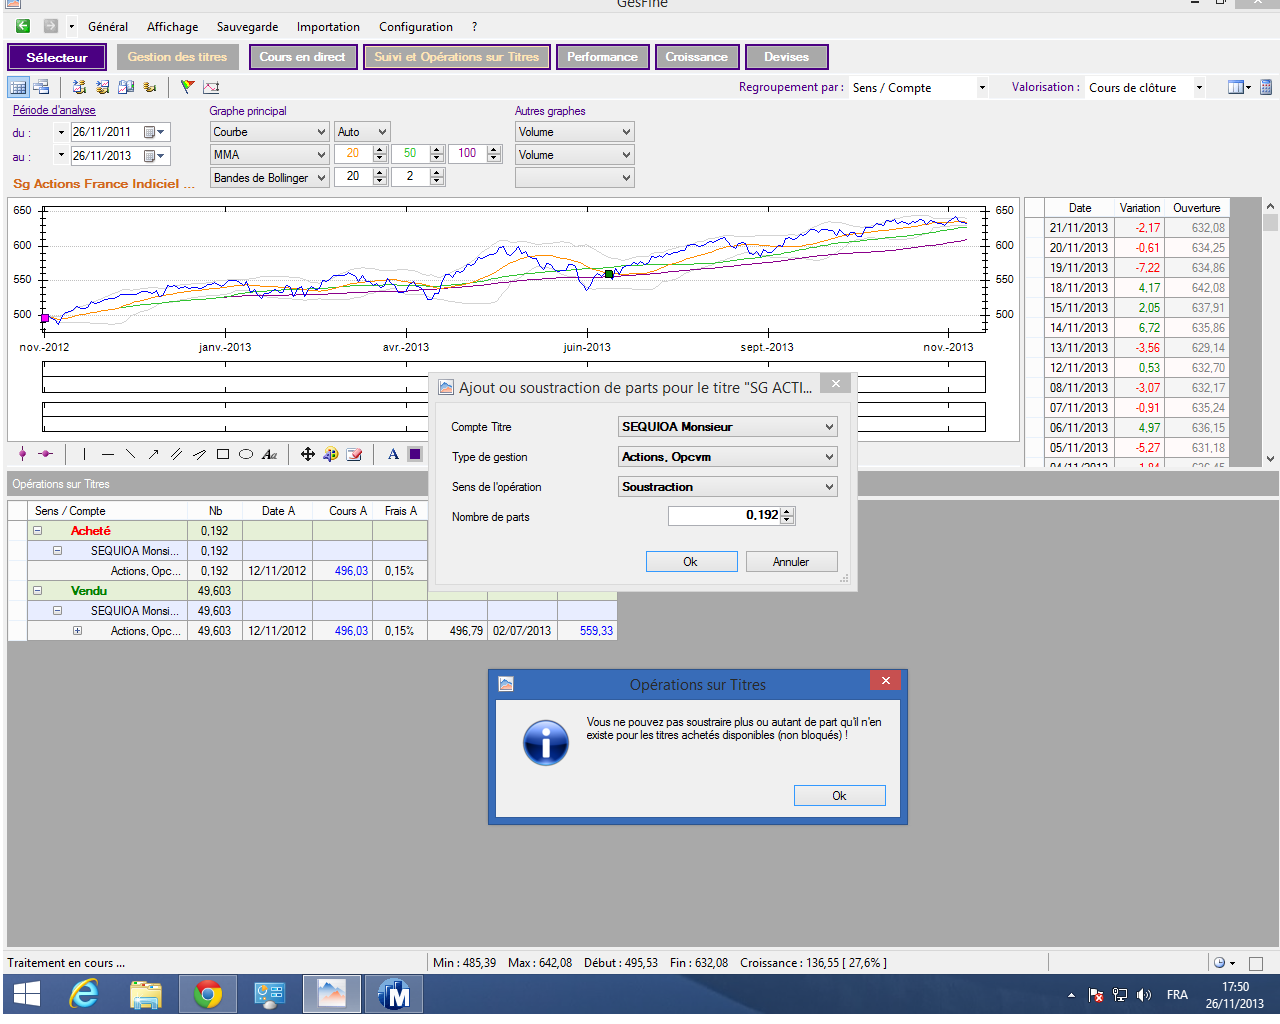Click Annuler in the parts dialog
This screenshot has width=1280, height=1024.
[791, 562]
